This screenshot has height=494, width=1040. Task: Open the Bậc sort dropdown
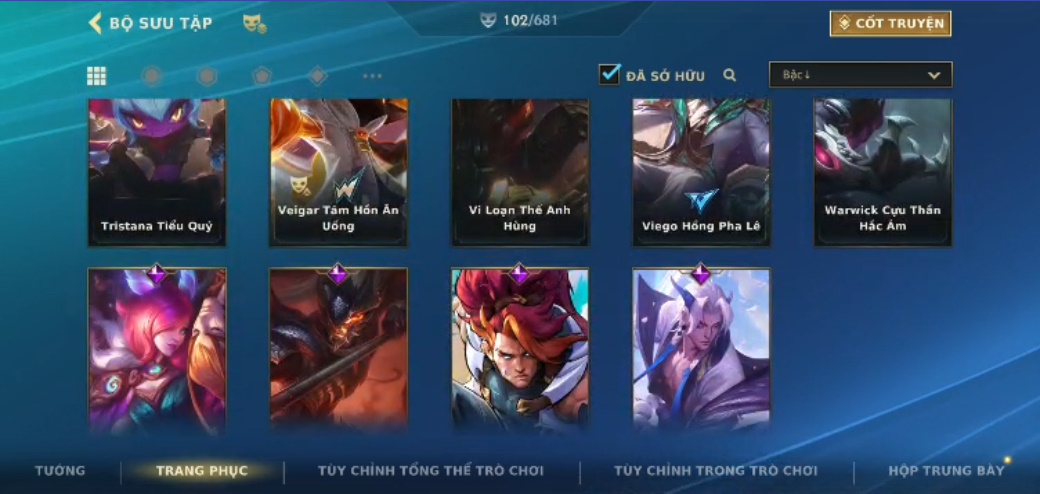click(x=860, y=75)
